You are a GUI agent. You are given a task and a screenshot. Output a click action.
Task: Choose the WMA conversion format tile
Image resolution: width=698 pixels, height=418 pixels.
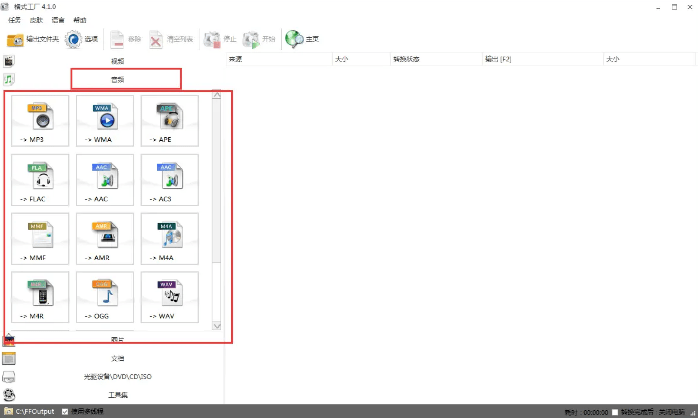[x=105, y=121]
